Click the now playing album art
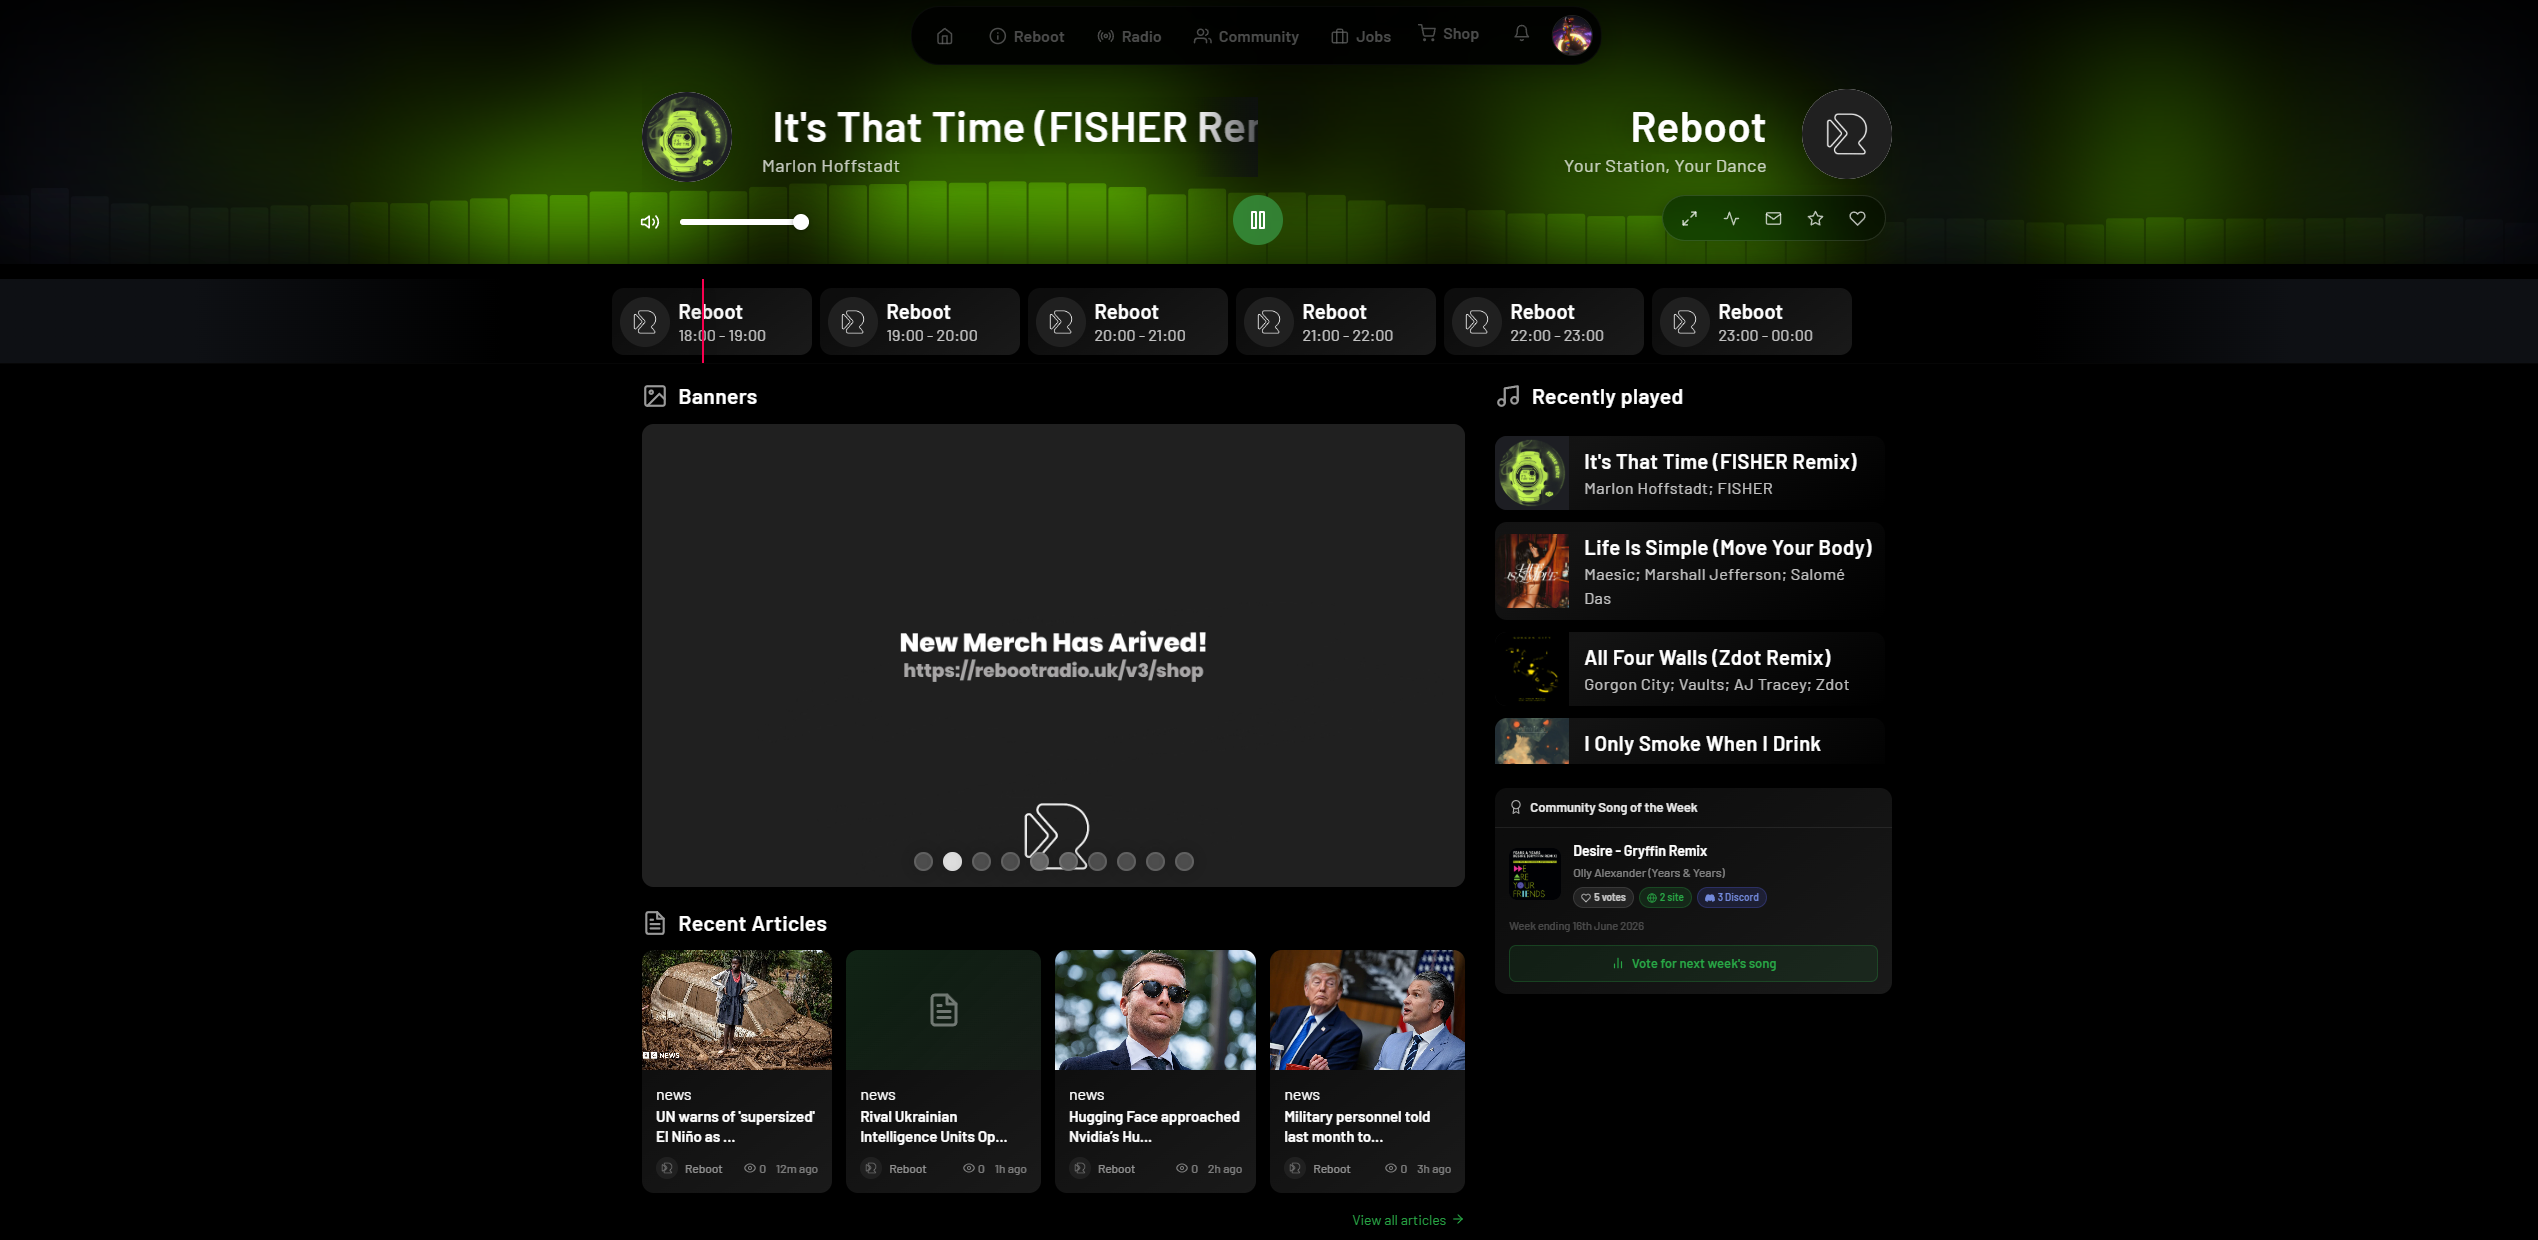This screenshot has height=1240, width=2538. coord(686,137)
